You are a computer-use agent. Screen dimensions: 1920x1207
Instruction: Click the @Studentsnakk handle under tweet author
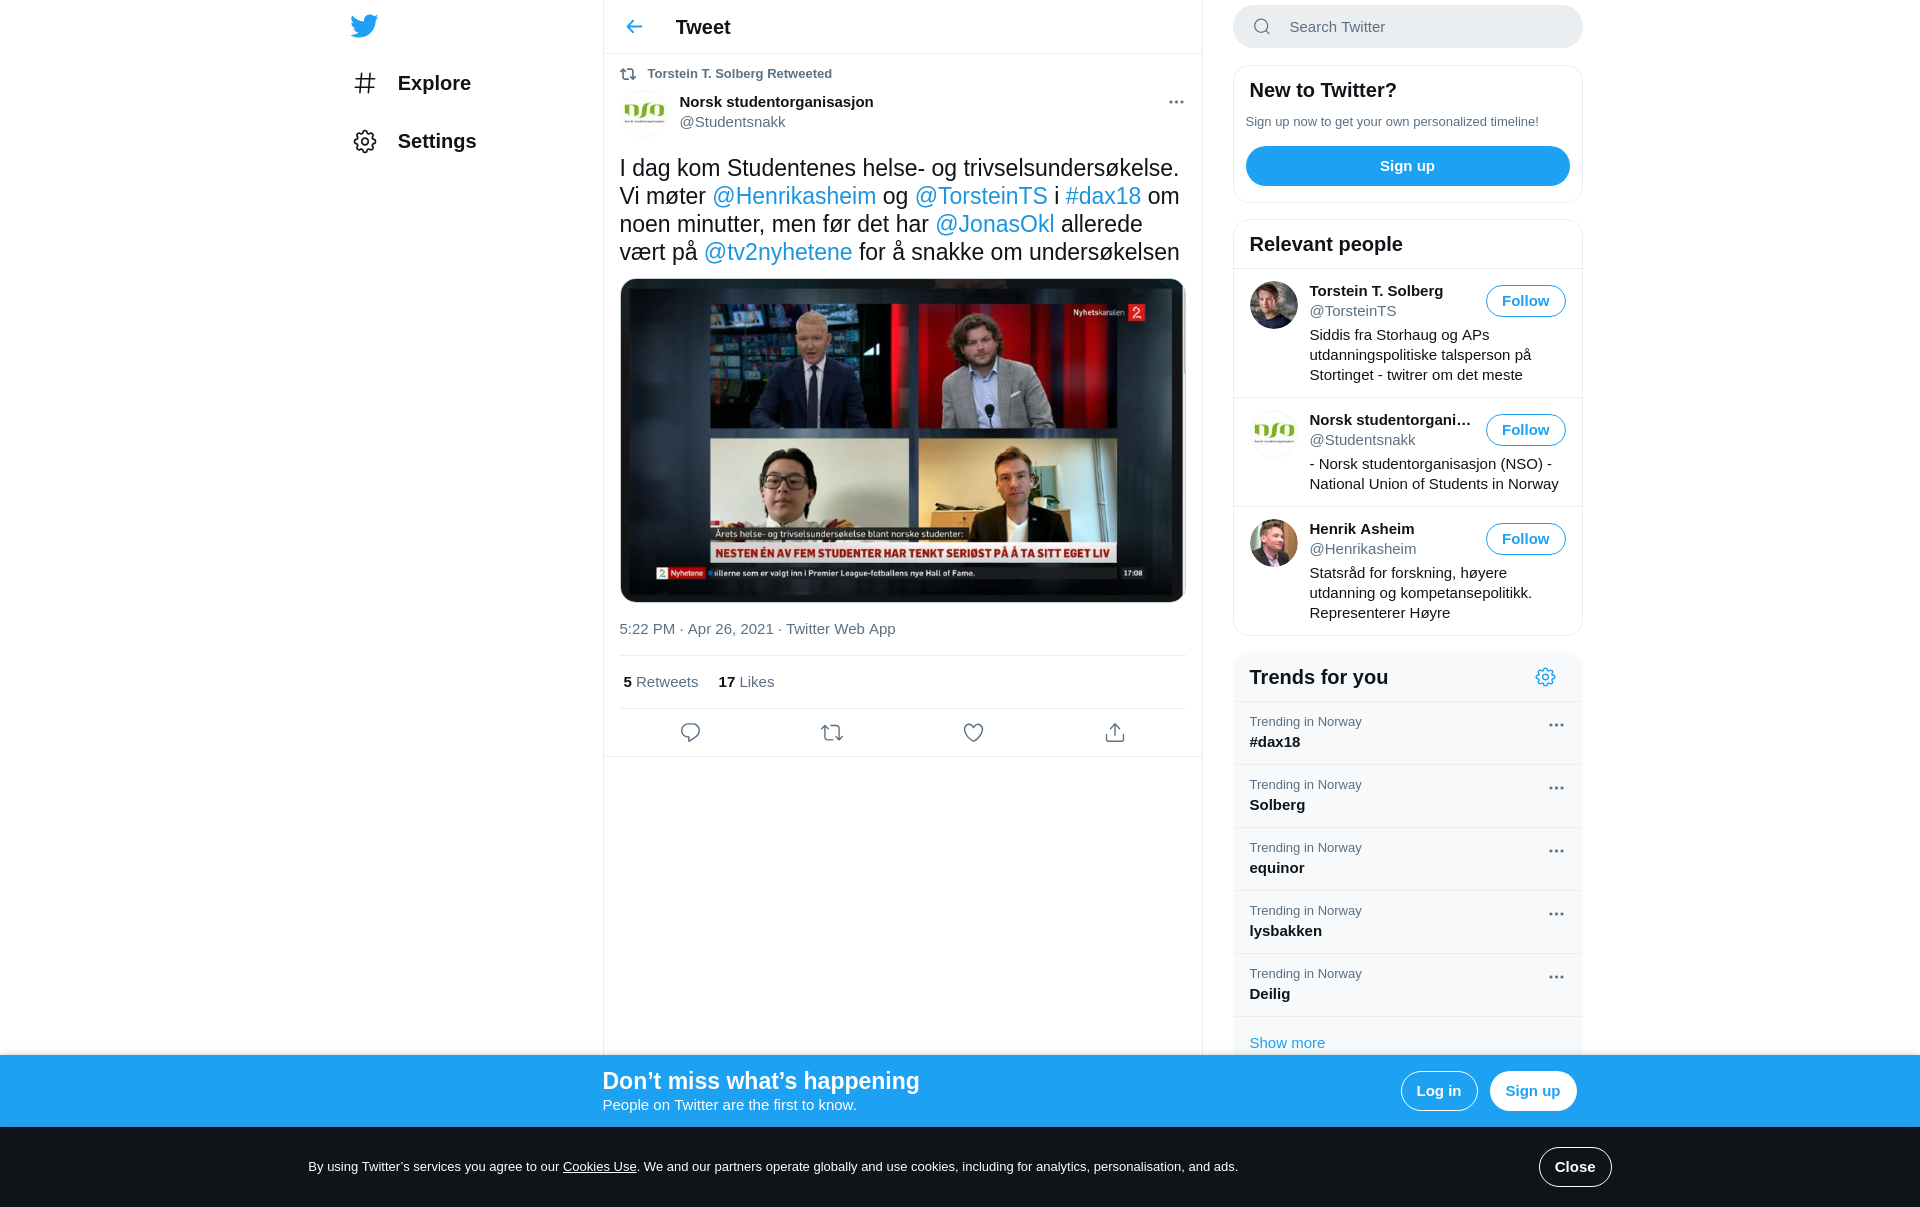732,122
